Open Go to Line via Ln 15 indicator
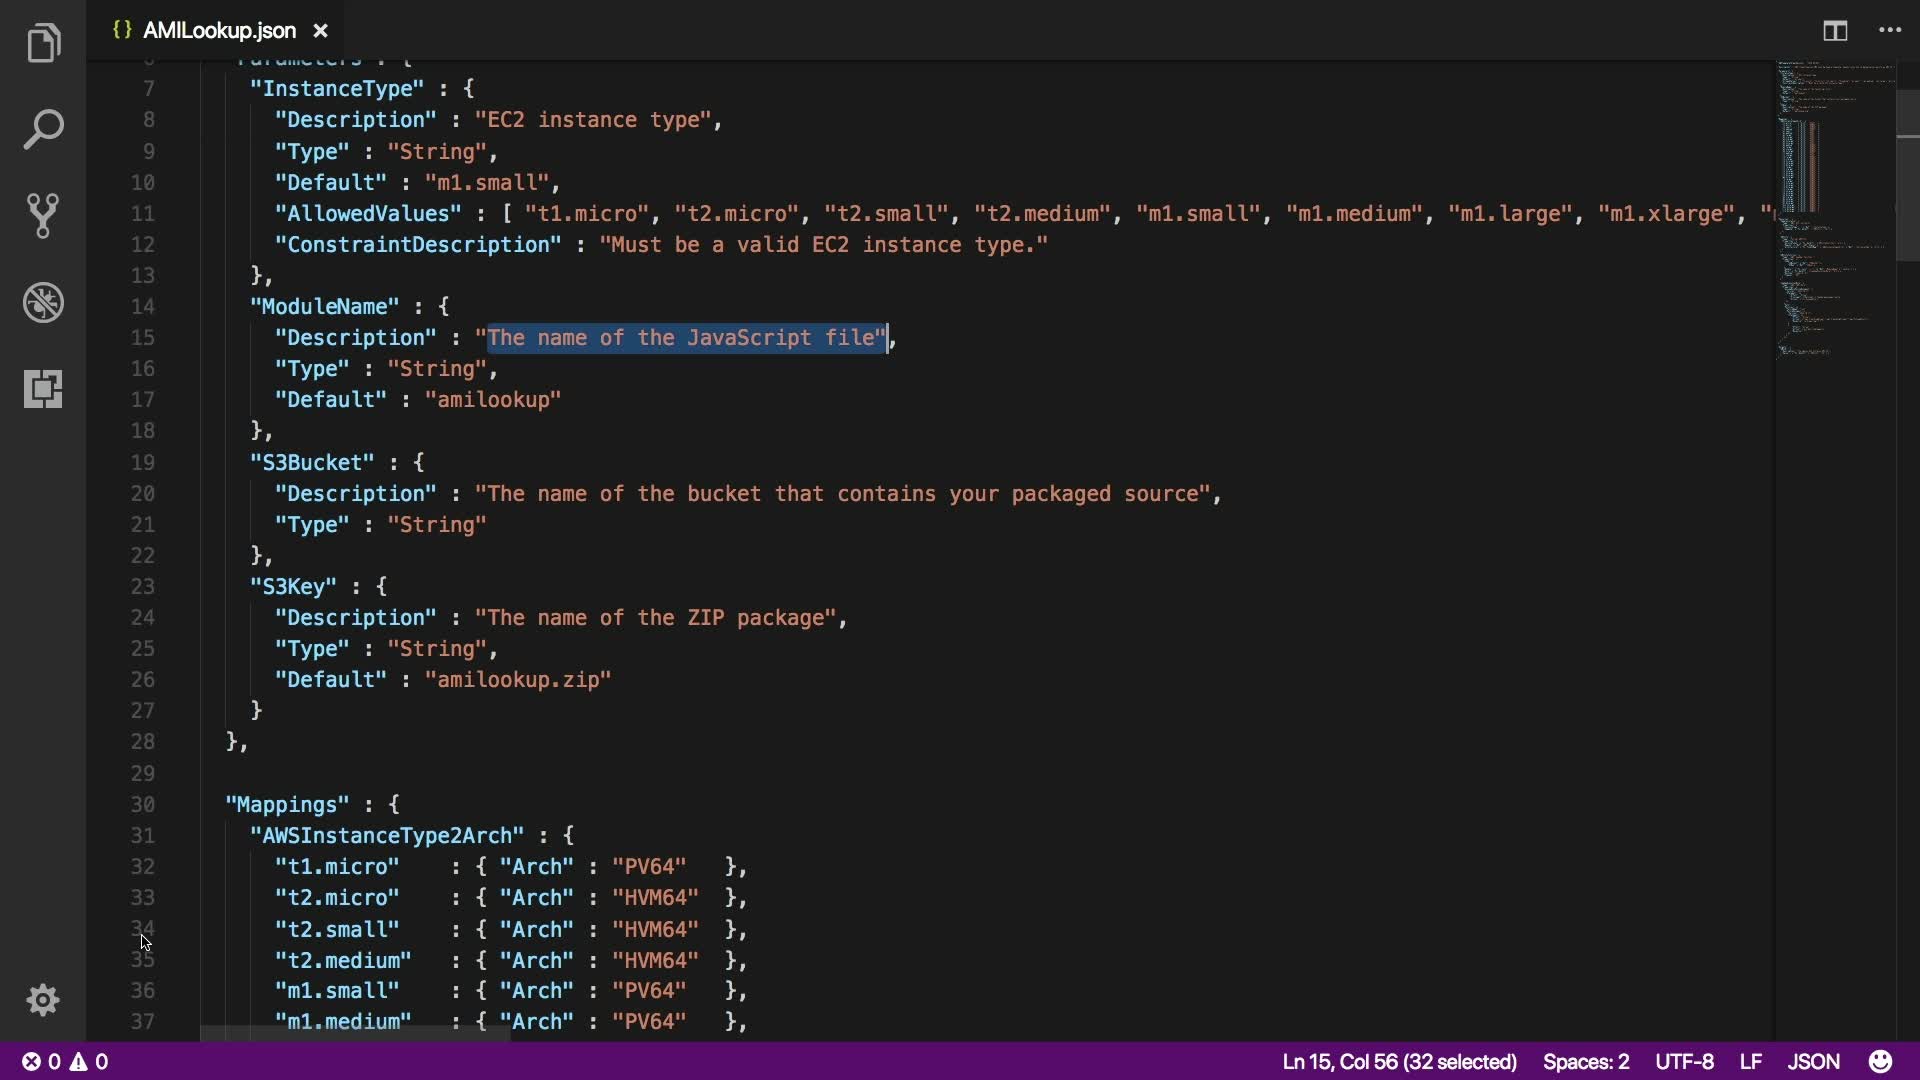1920x1080 pixels. click(1399, 1061)
